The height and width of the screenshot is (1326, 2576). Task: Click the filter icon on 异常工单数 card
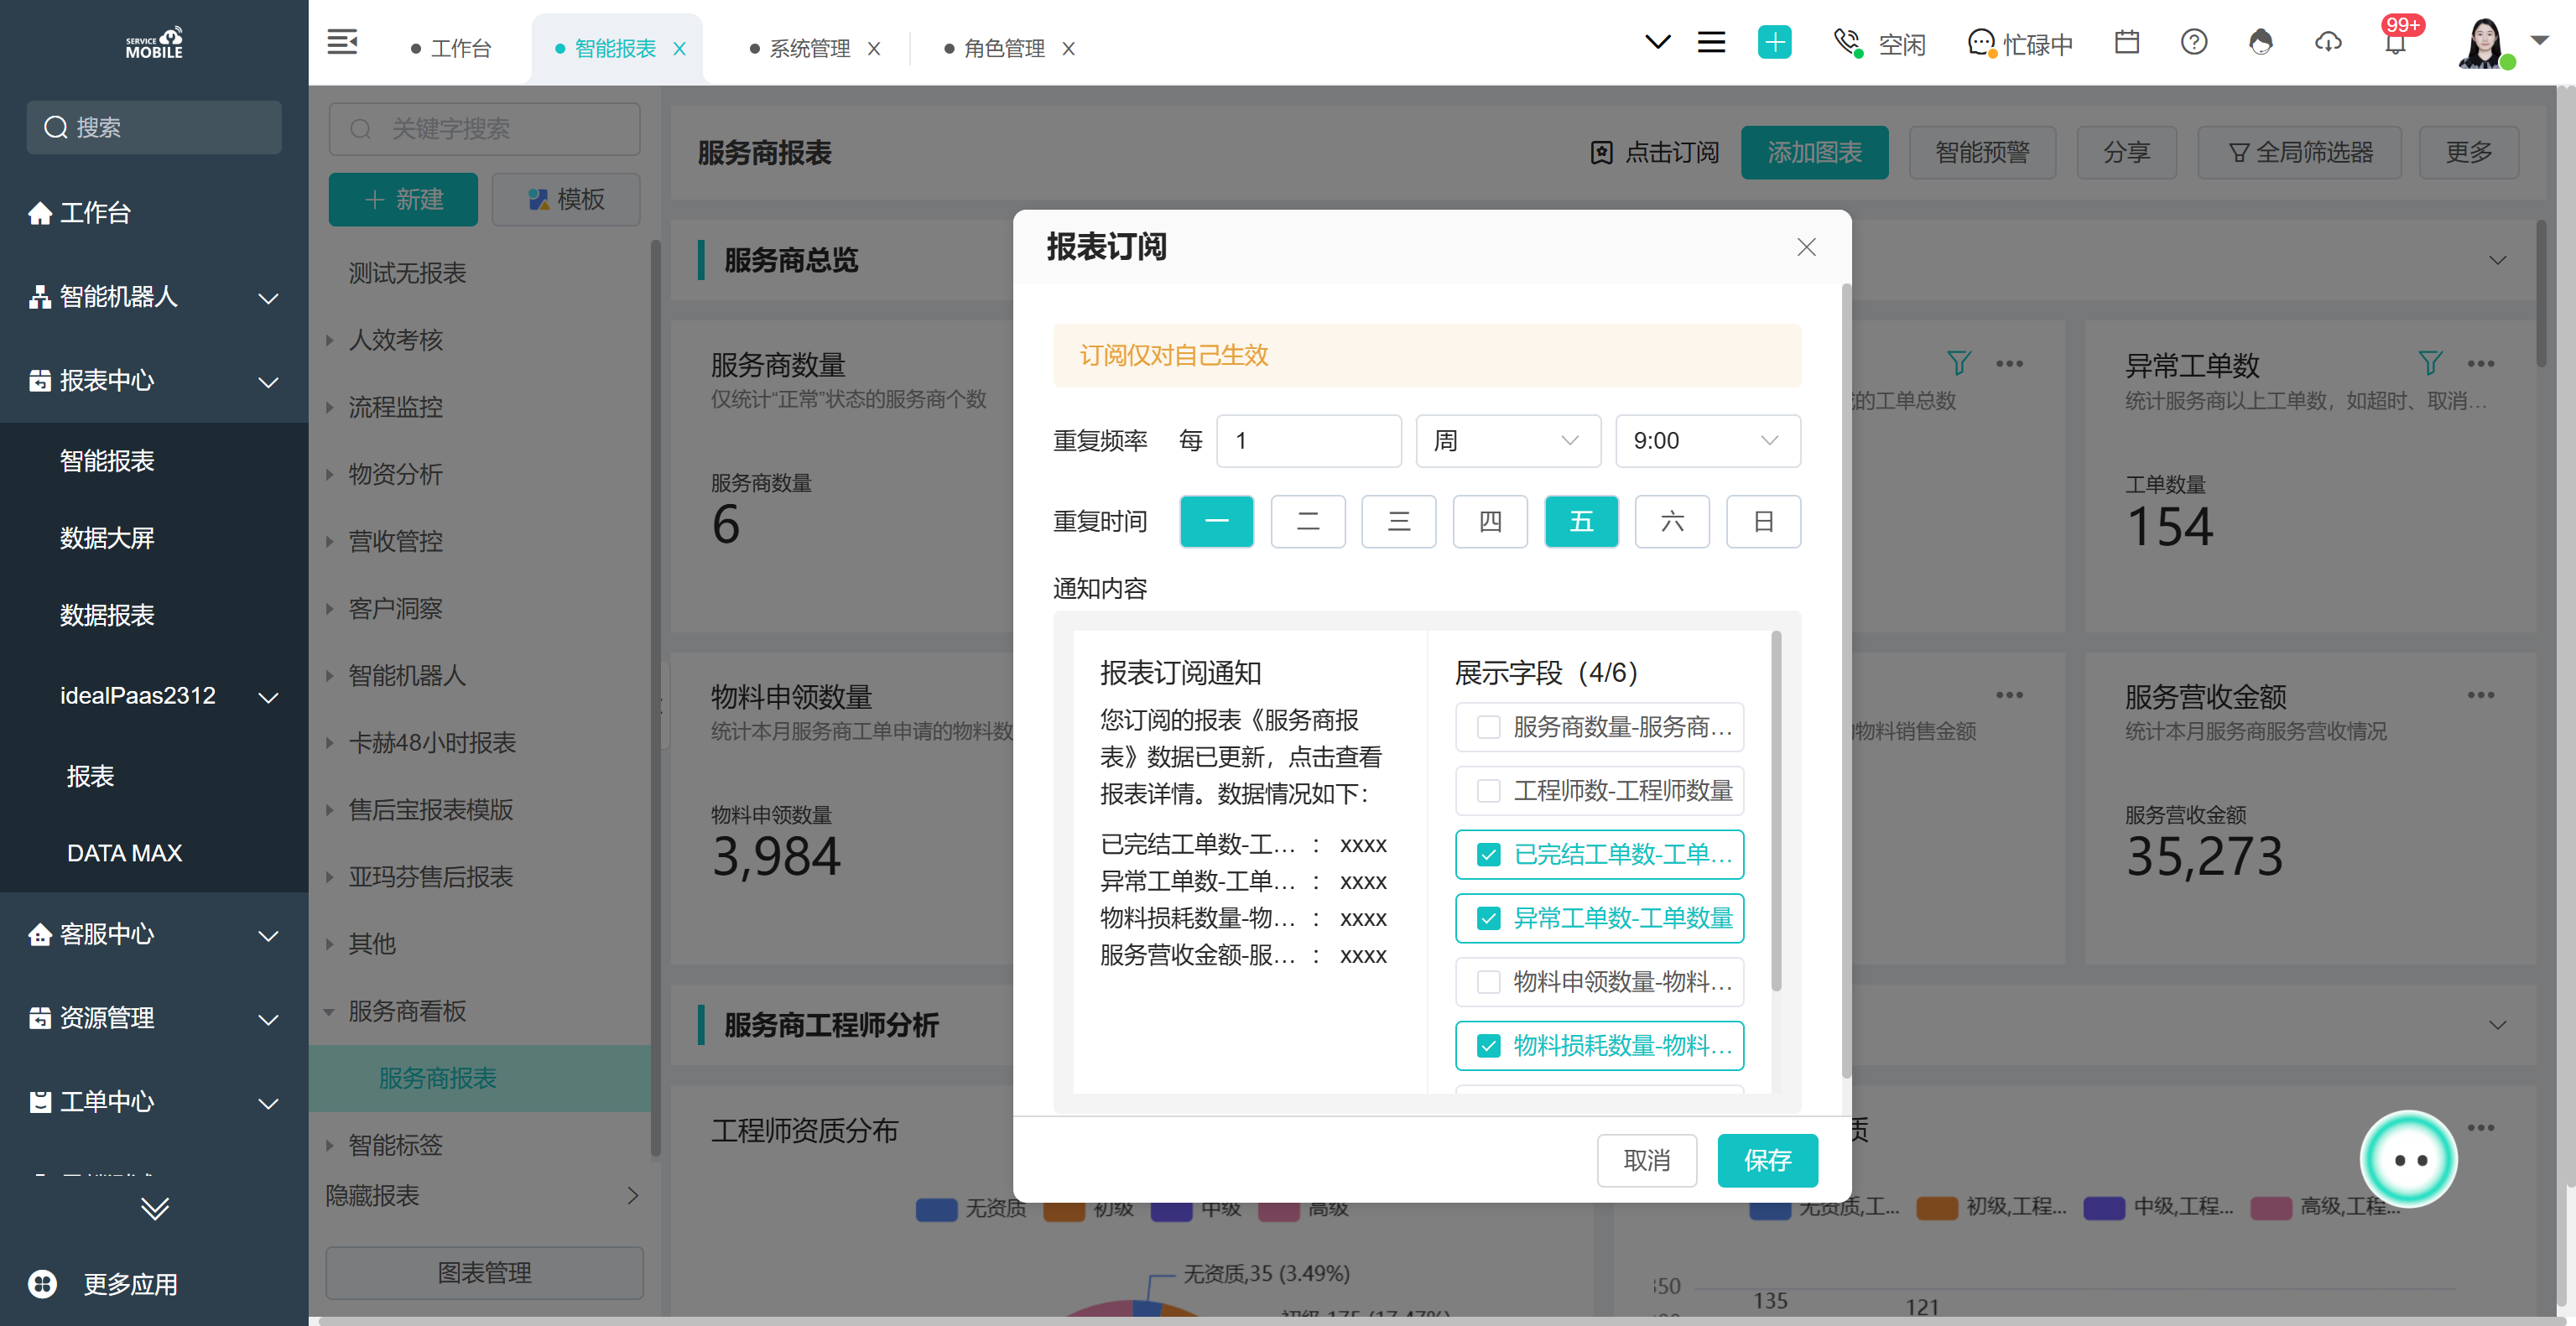2430,363
